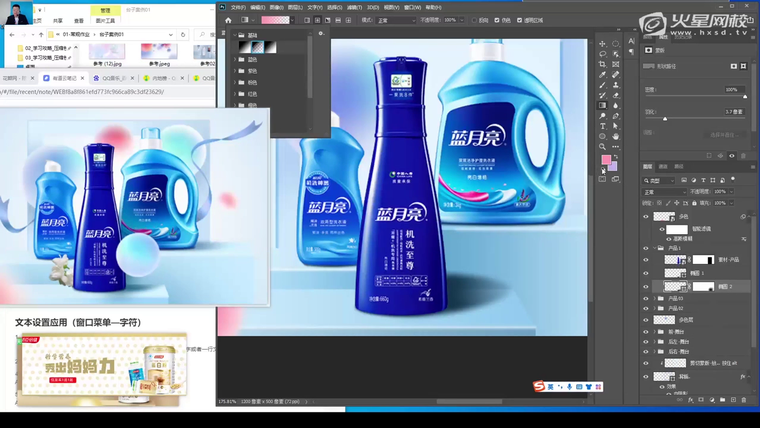Open the 图像 menu
This screenshot has height=428, width=760.
(x=277, y=7)
